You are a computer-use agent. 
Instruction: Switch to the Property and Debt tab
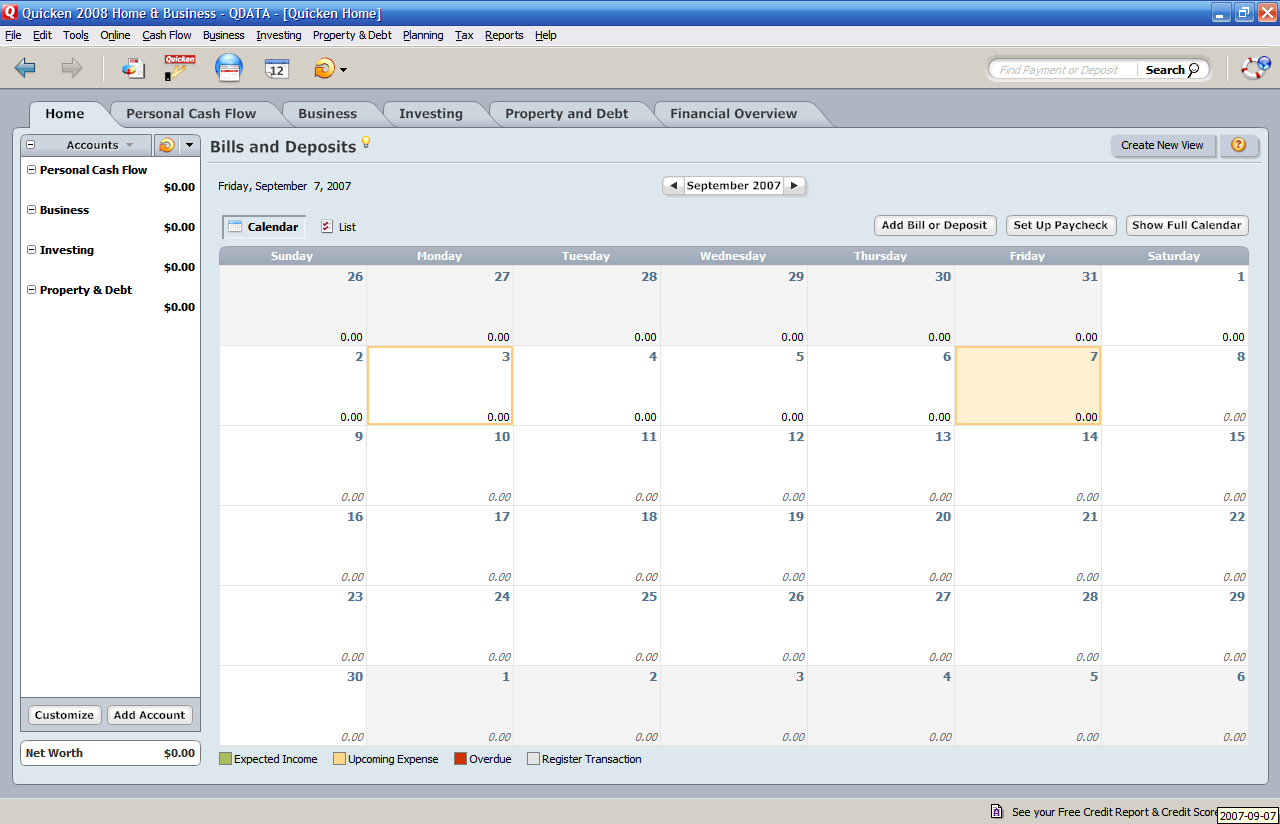point(567,114)
